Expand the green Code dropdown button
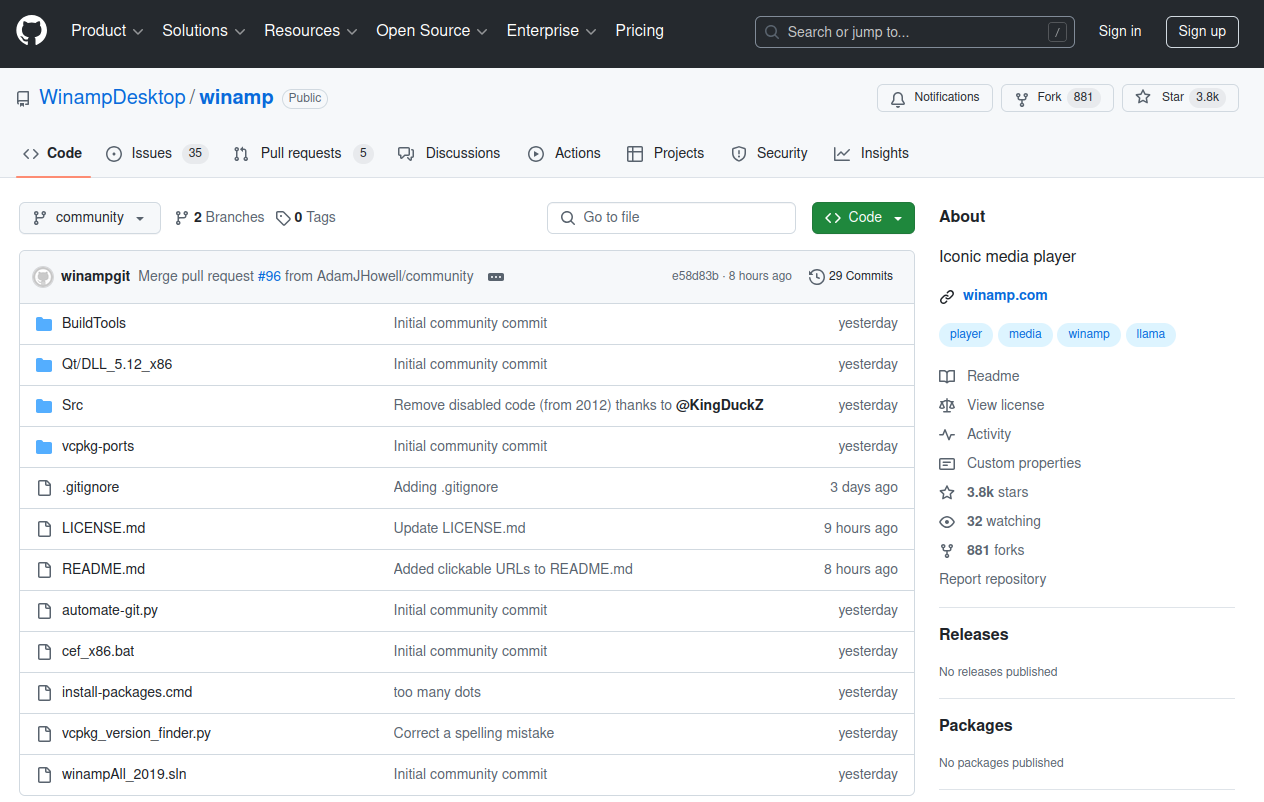Screen dimensions: 1264x802 click(863, 218)
